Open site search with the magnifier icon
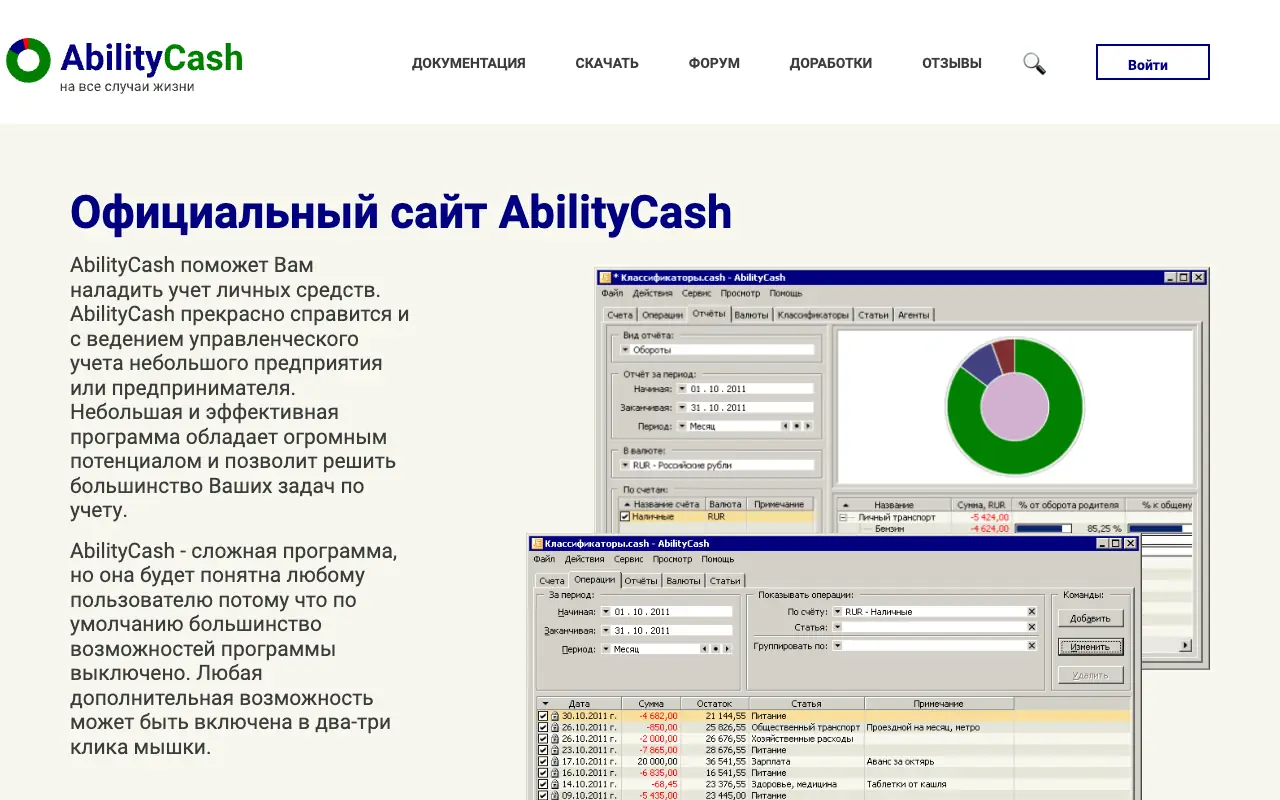The width and height of the screenshot is (1280, 800). [1034, 63]
